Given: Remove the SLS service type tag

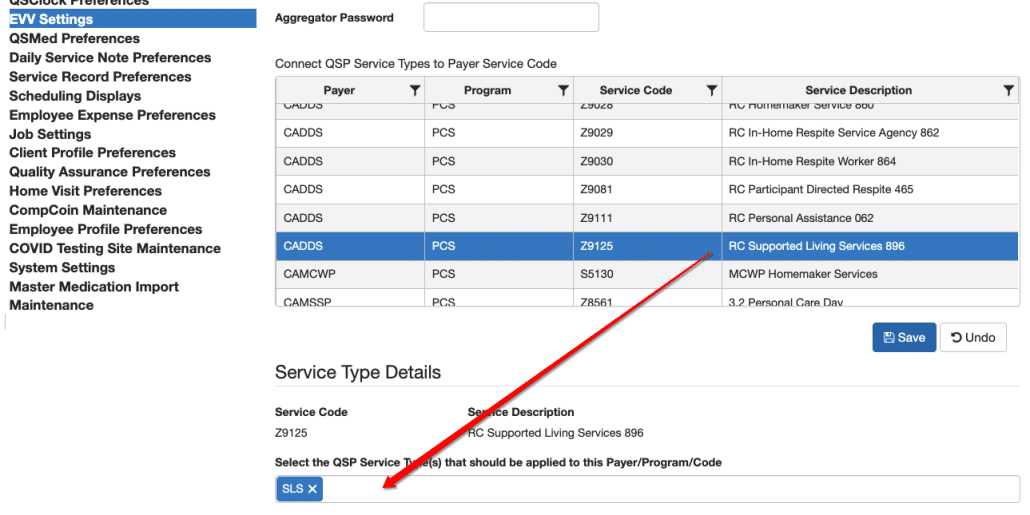Looking at the screenshot, I should pos(313,489).
